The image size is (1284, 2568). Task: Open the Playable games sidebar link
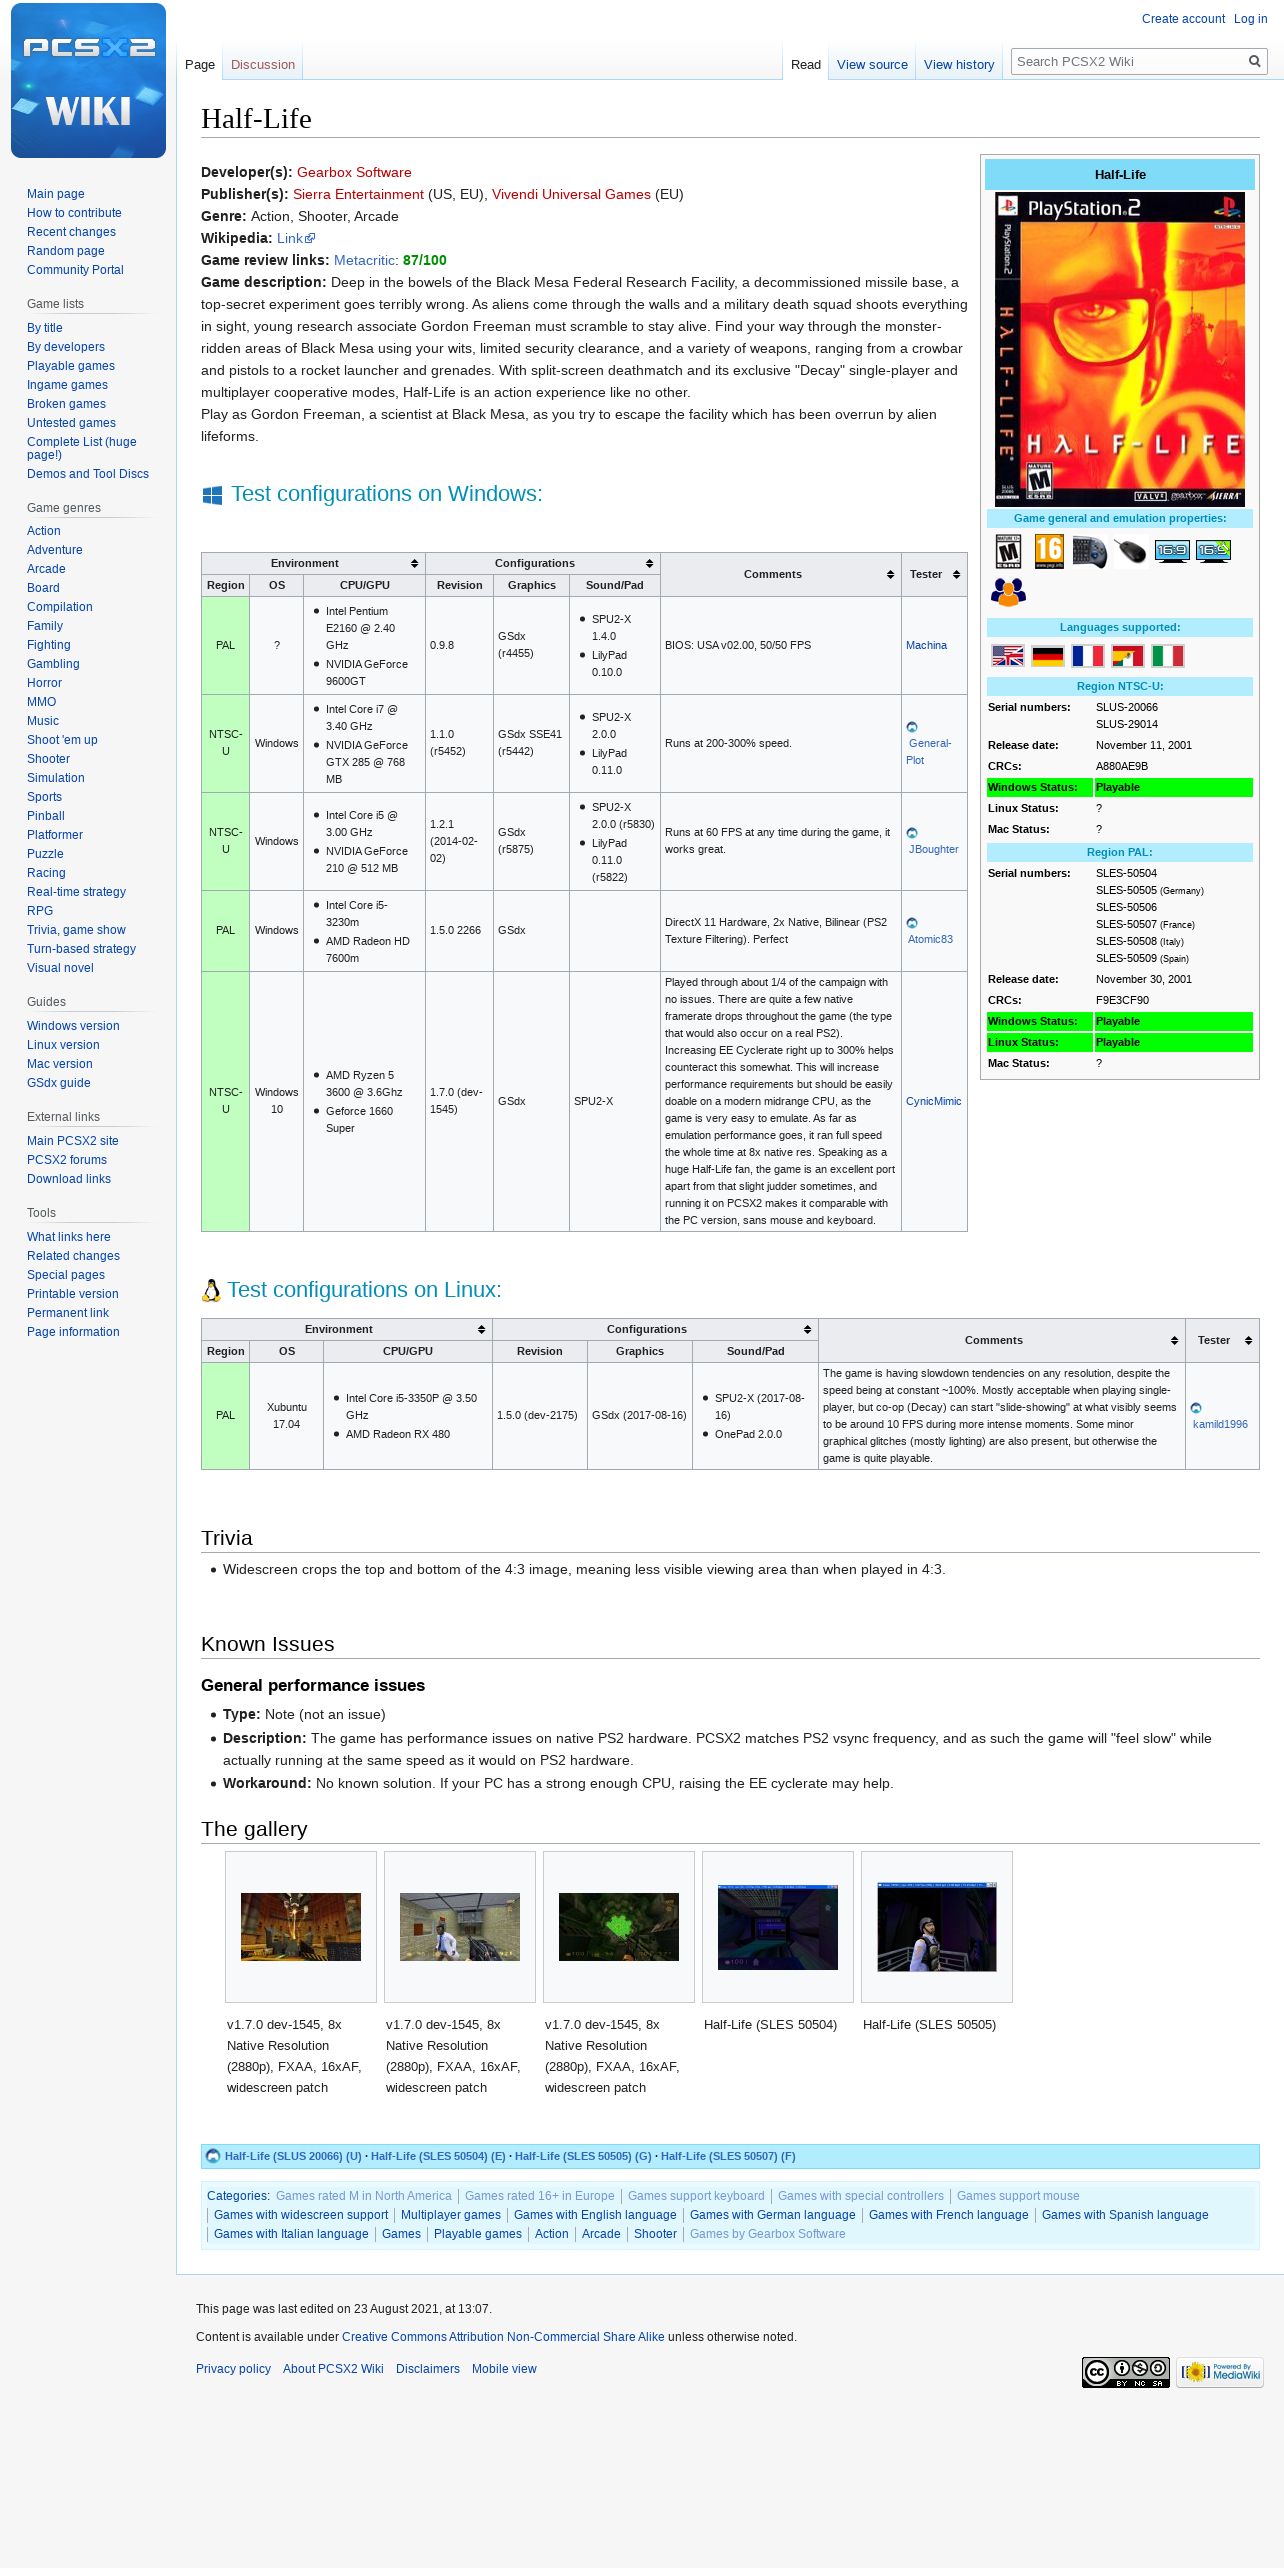[x=71, y=366]
